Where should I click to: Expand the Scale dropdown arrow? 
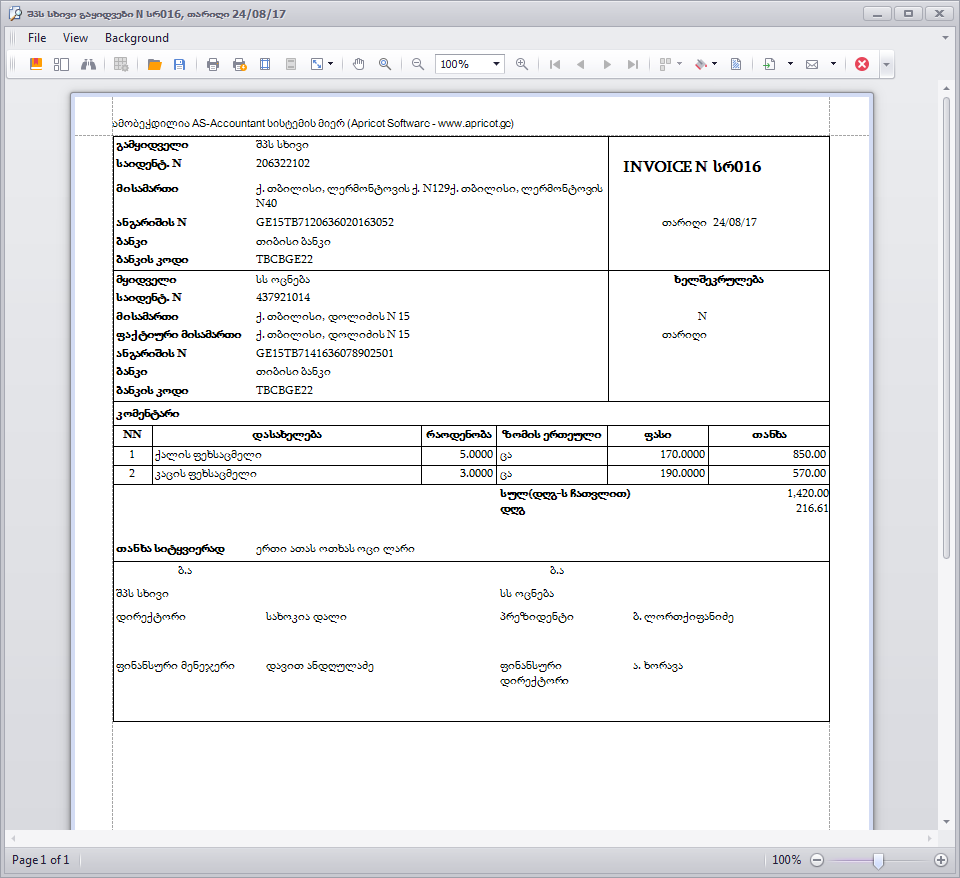tap(331, 64)
